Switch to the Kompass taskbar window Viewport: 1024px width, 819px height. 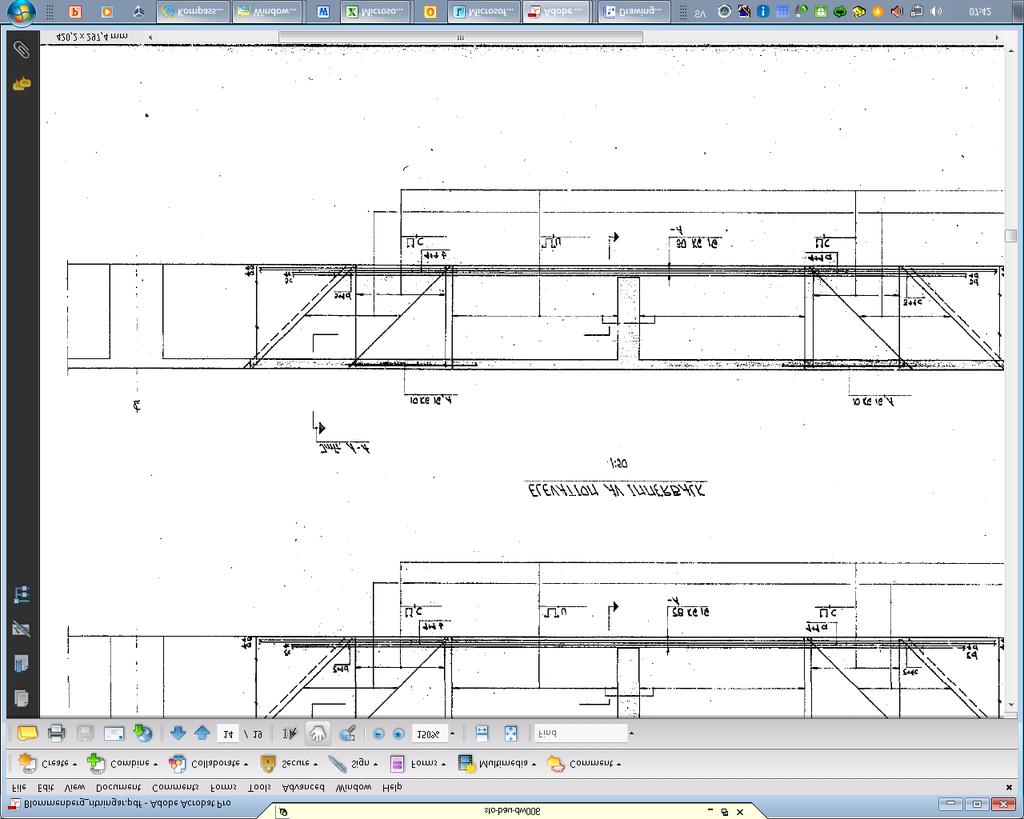coord(194,12)
